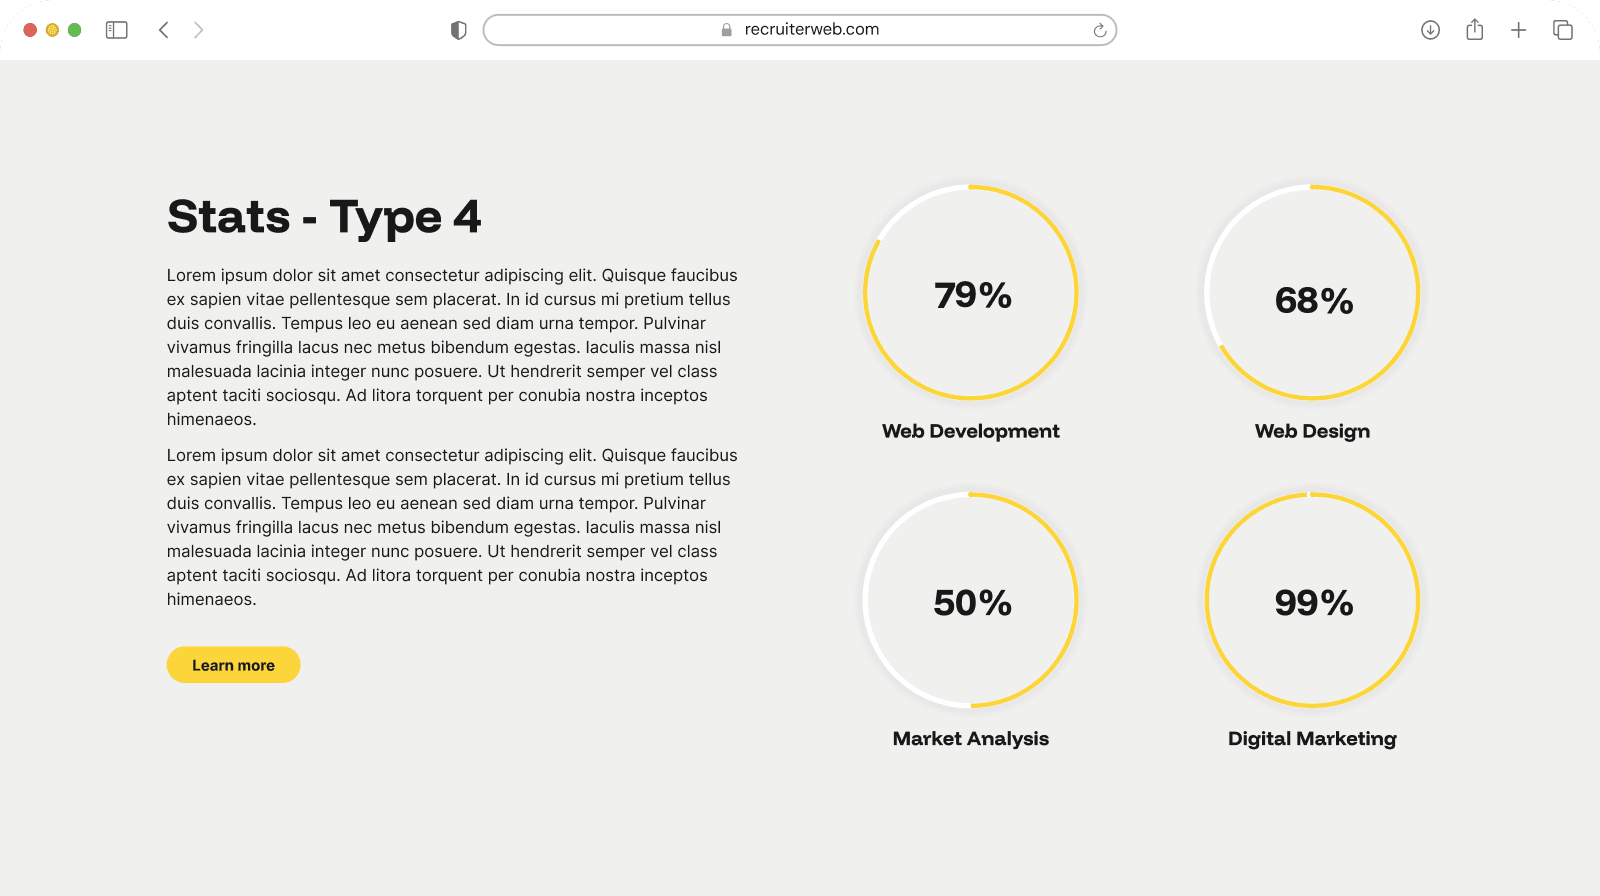Open the share sheet icon

click(1474, 30)
